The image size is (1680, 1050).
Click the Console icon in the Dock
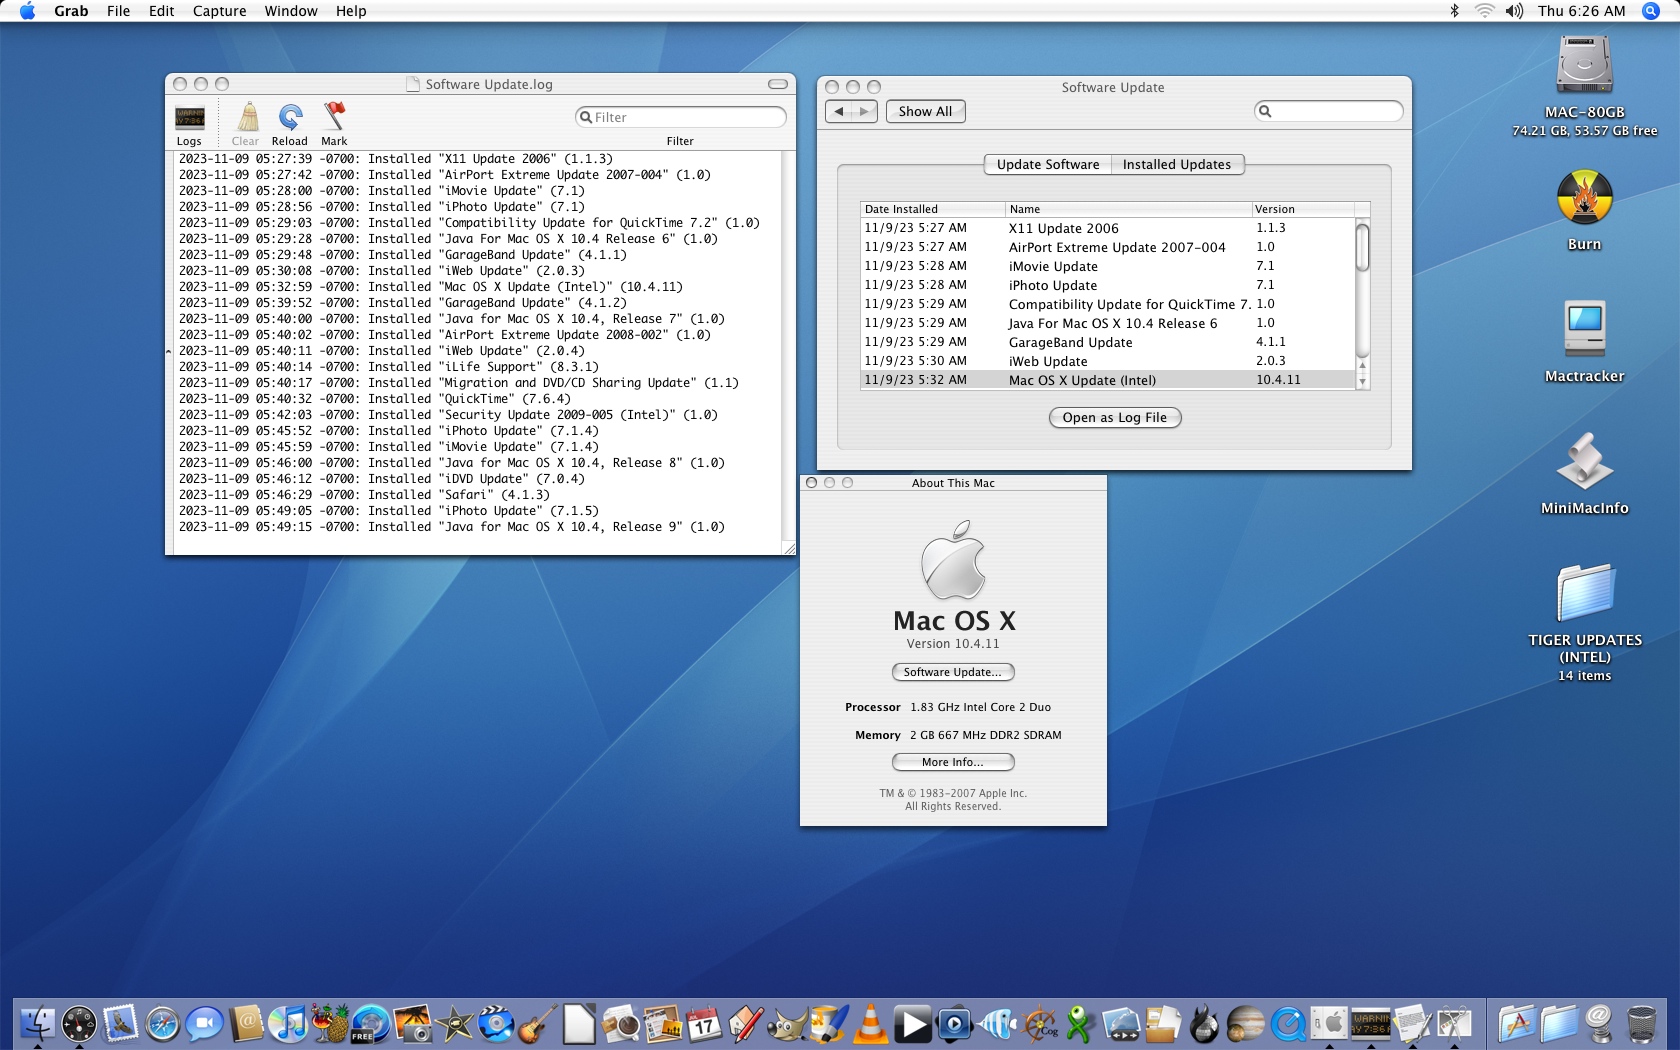point(1371,1023)
